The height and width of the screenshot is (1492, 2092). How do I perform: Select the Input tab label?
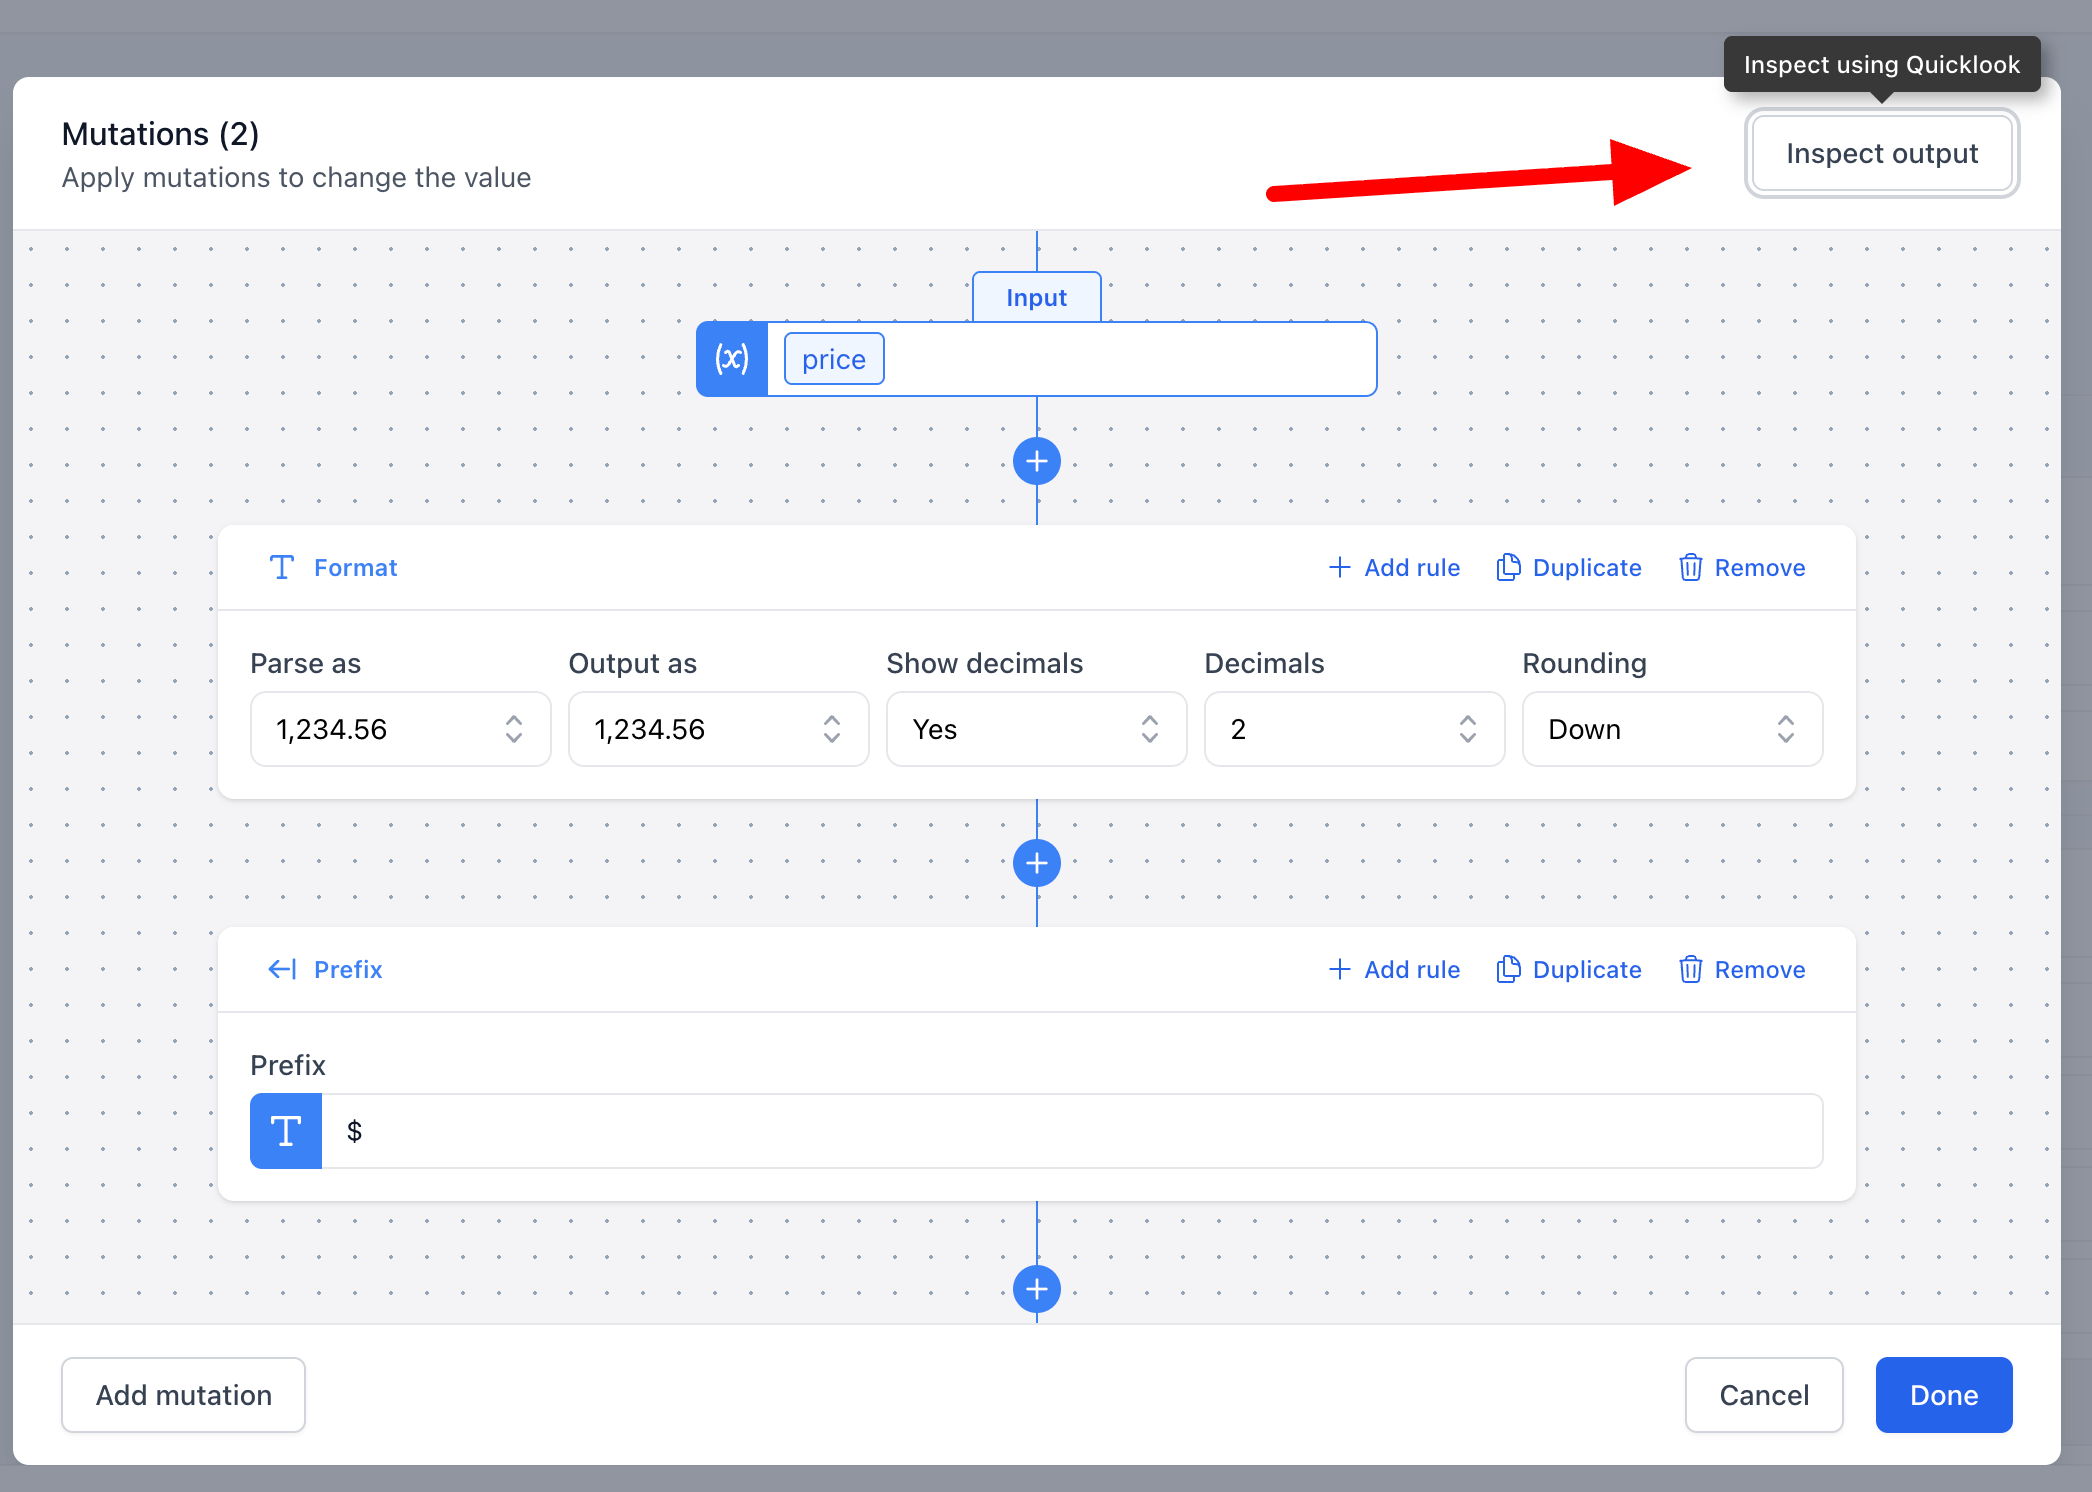click(1036, 298)
